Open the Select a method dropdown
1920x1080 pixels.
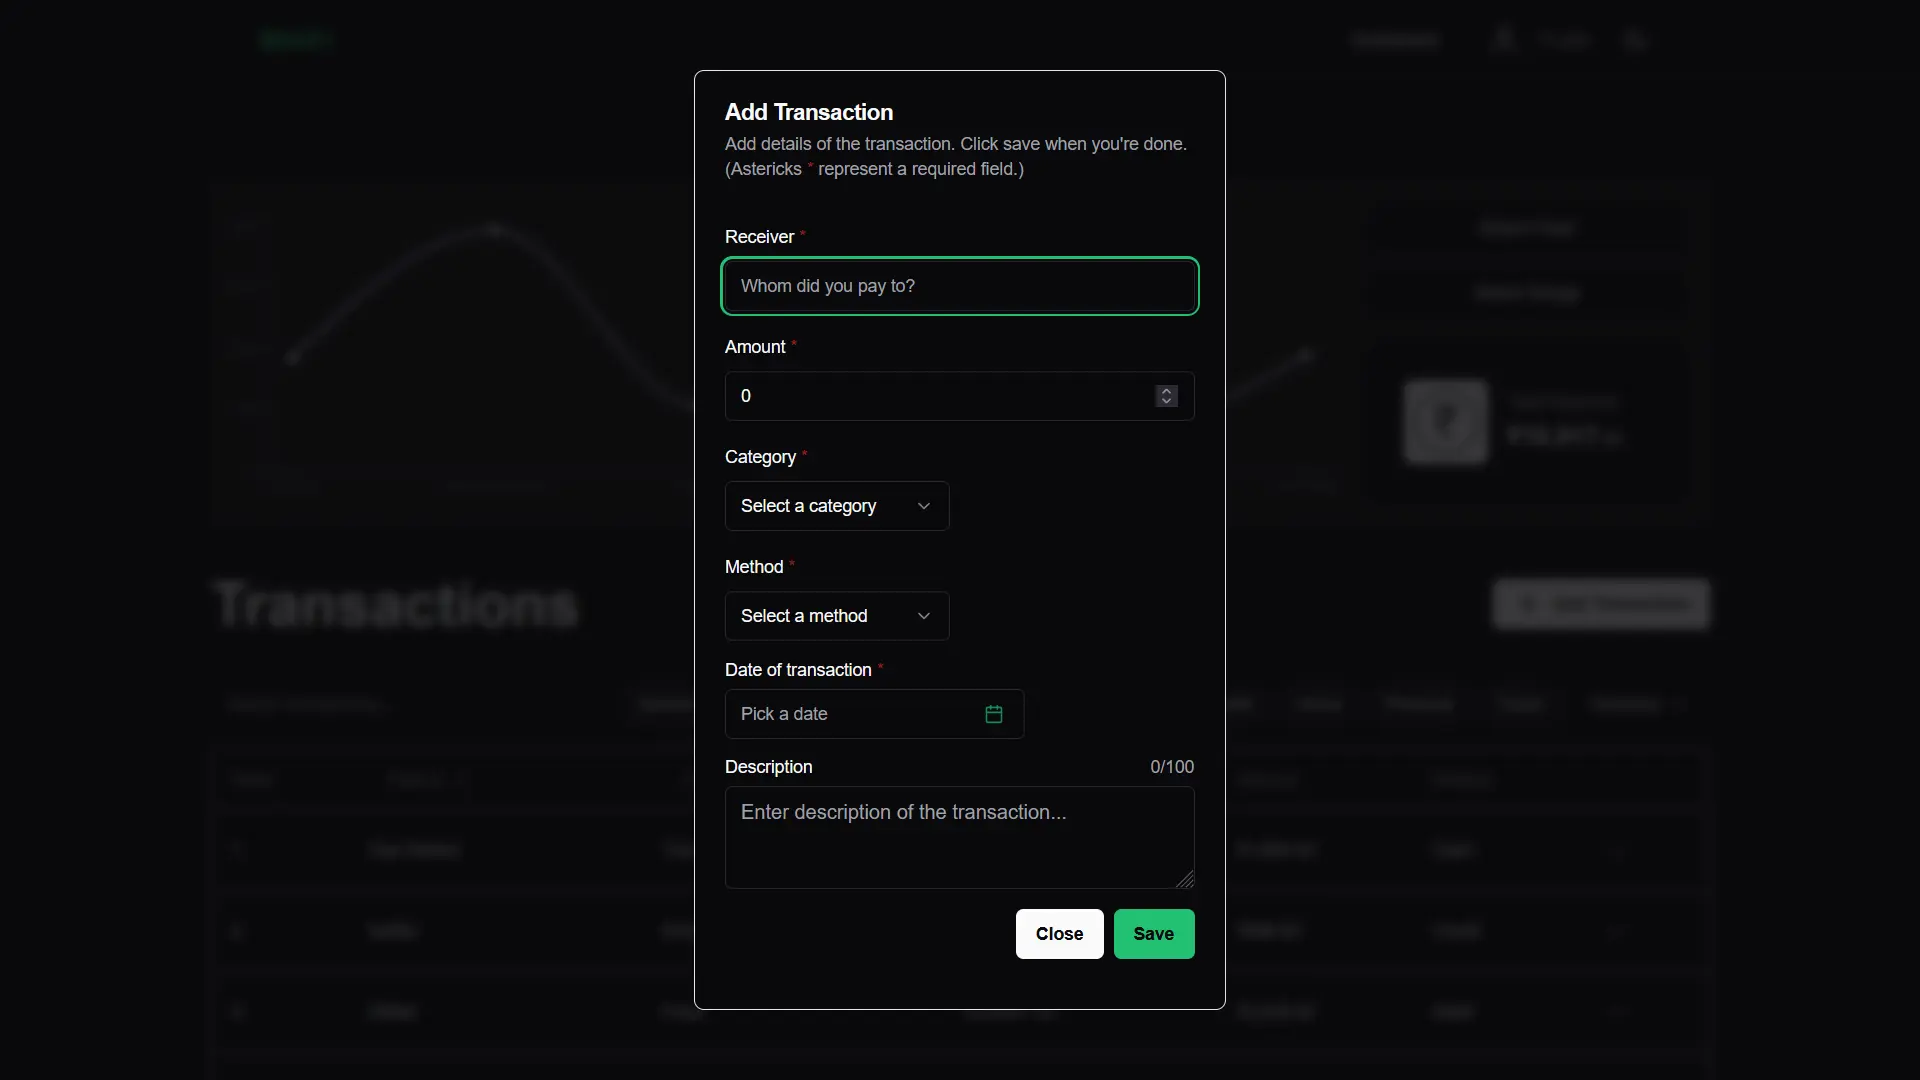(x=836, y=616)
